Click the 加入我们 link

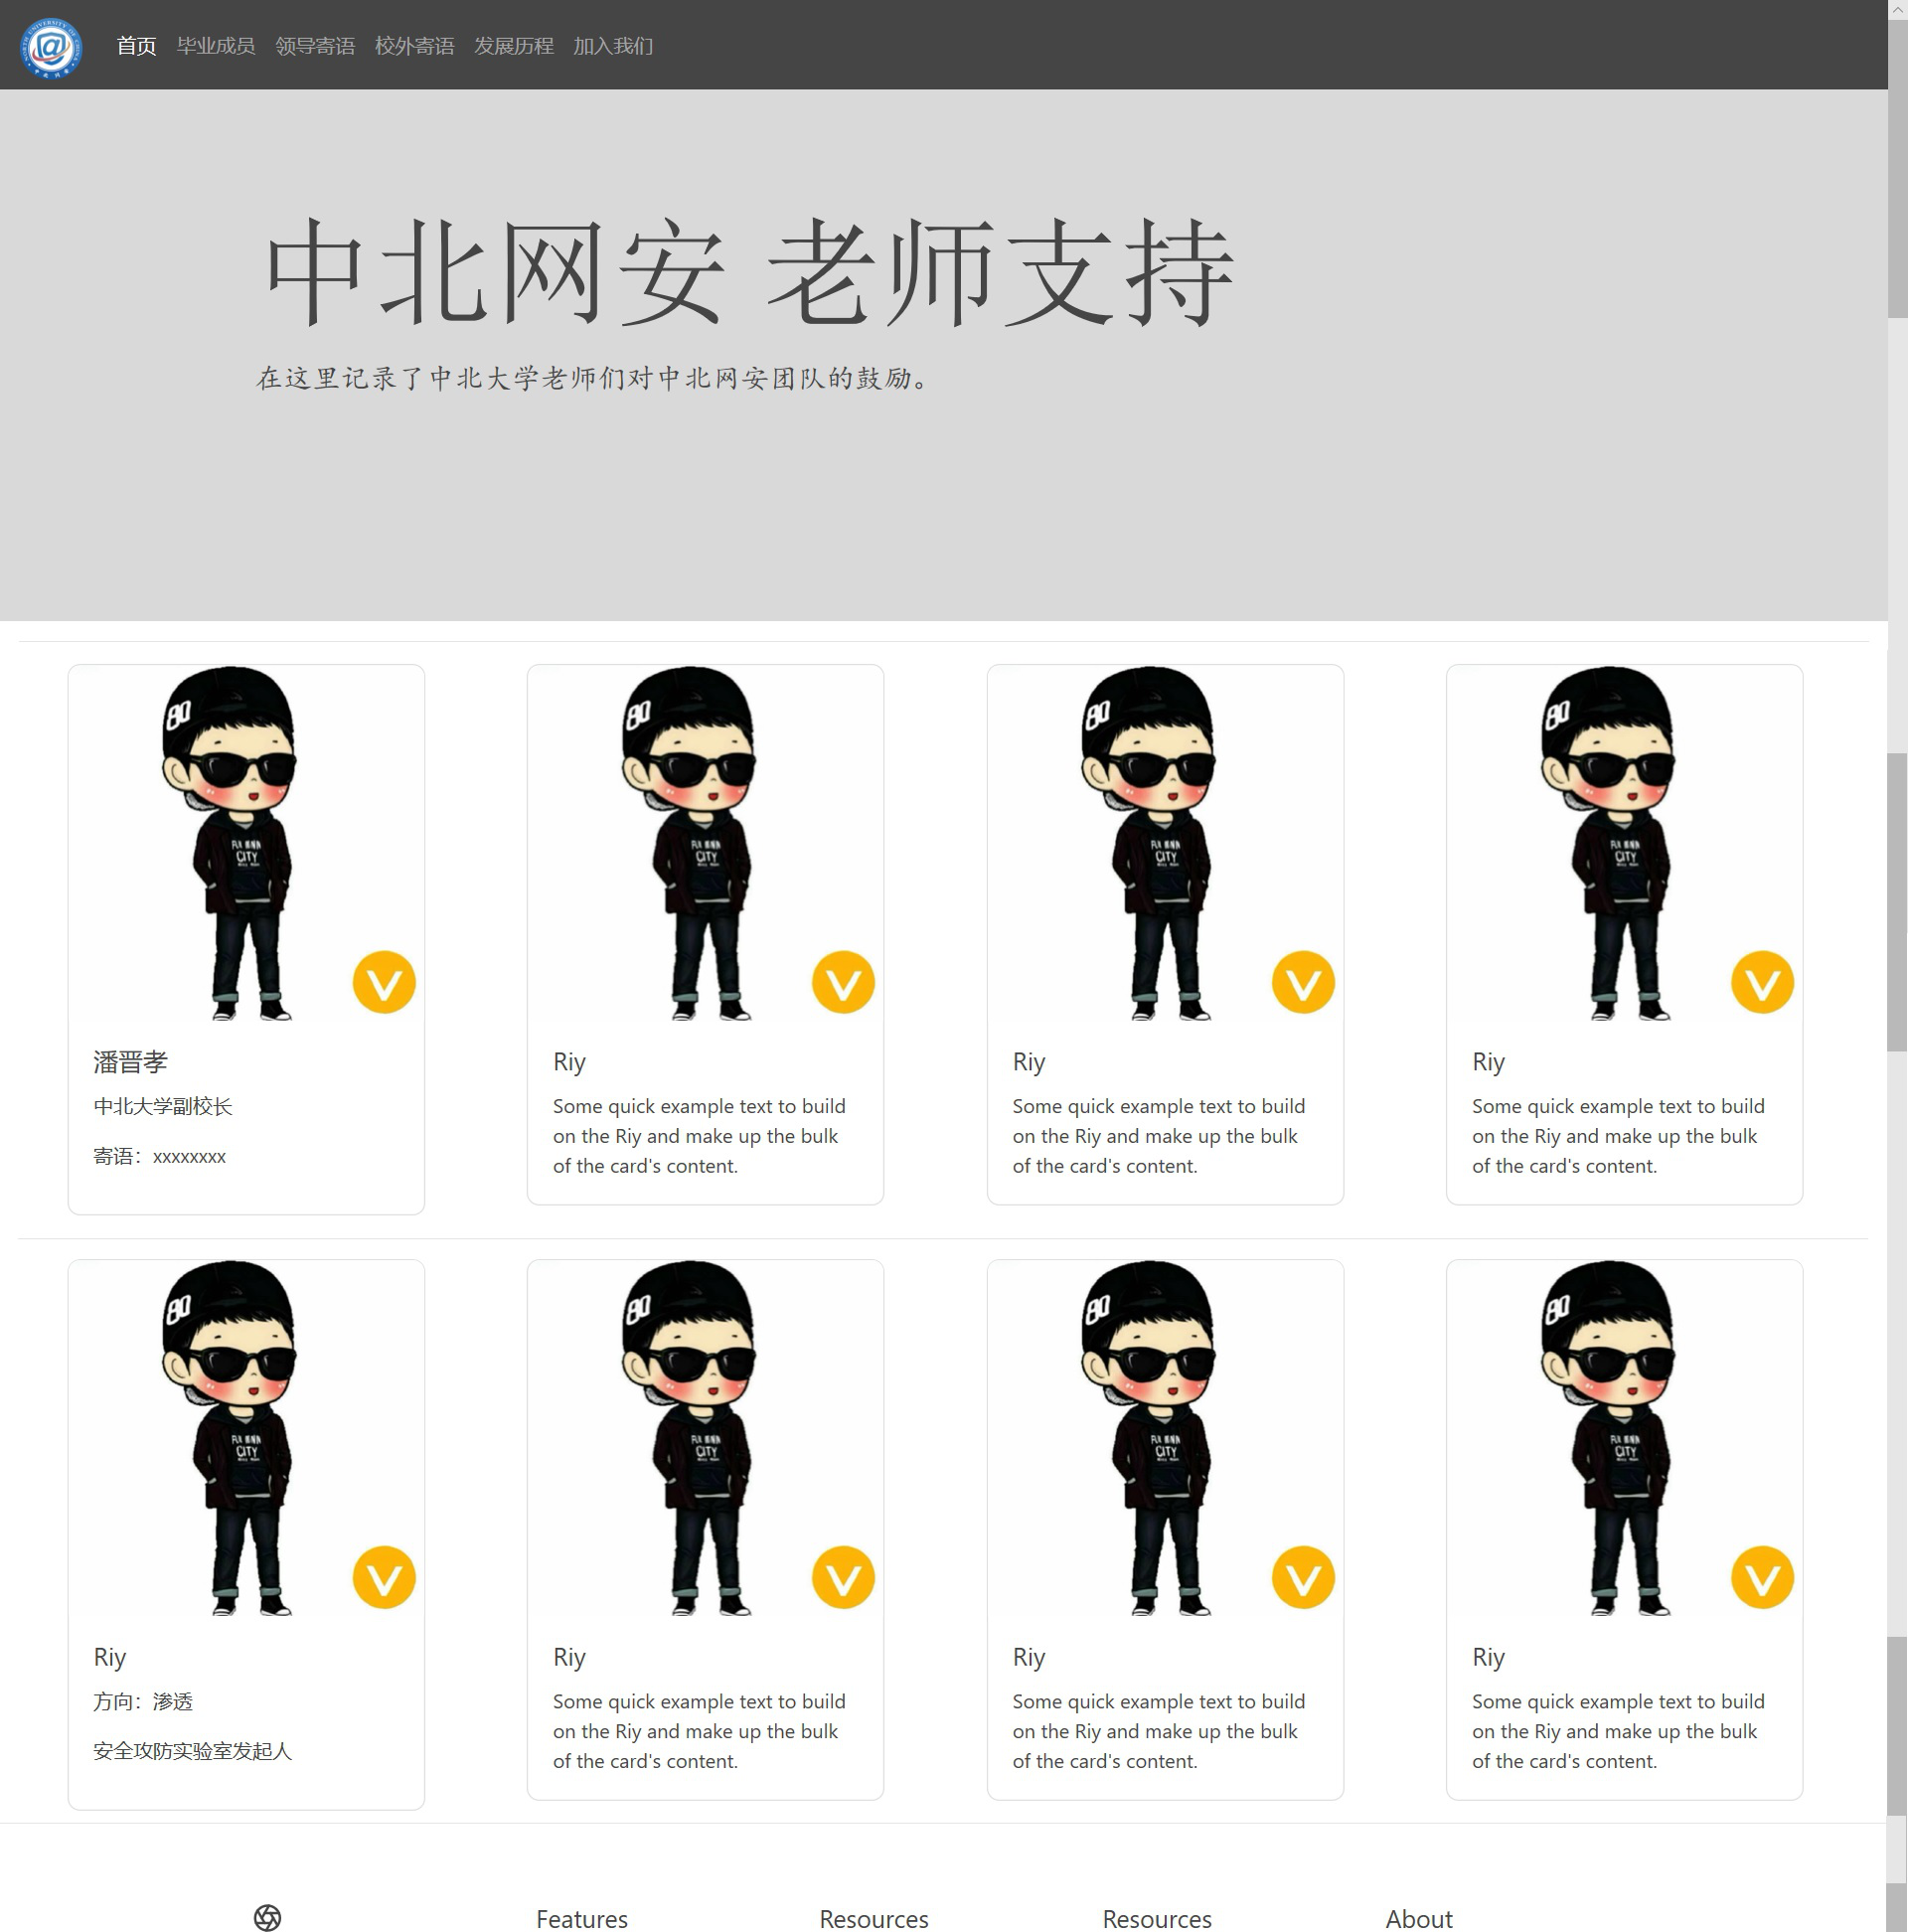pos(612,46)
